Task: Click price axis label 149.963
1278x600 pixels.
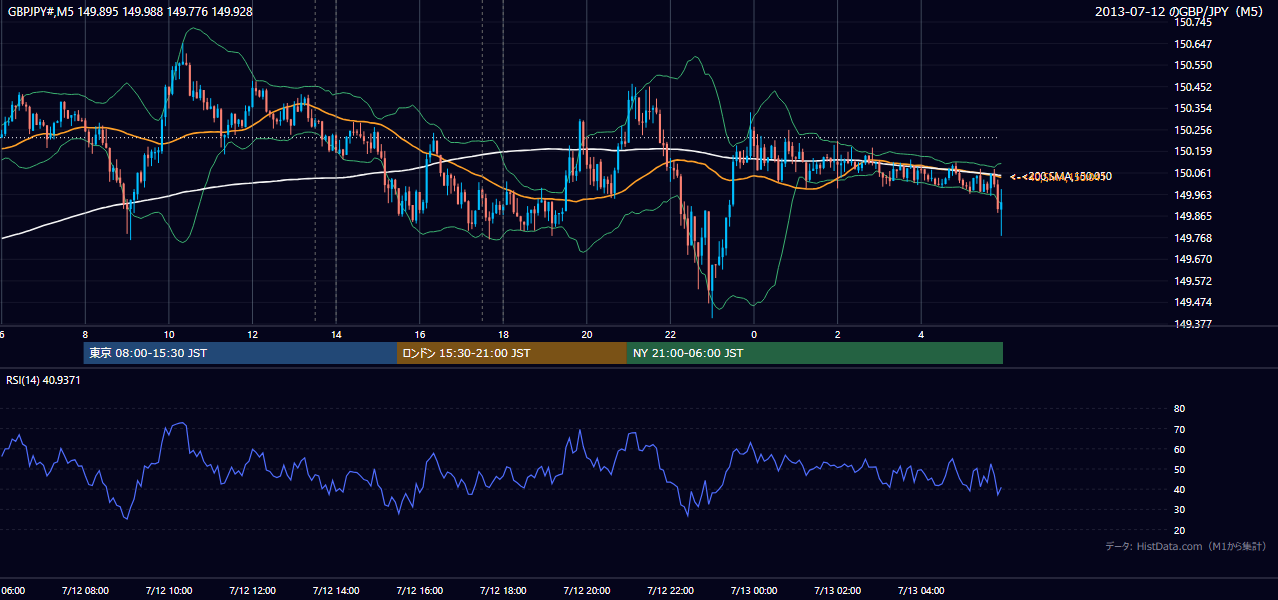Action: 1194,195
